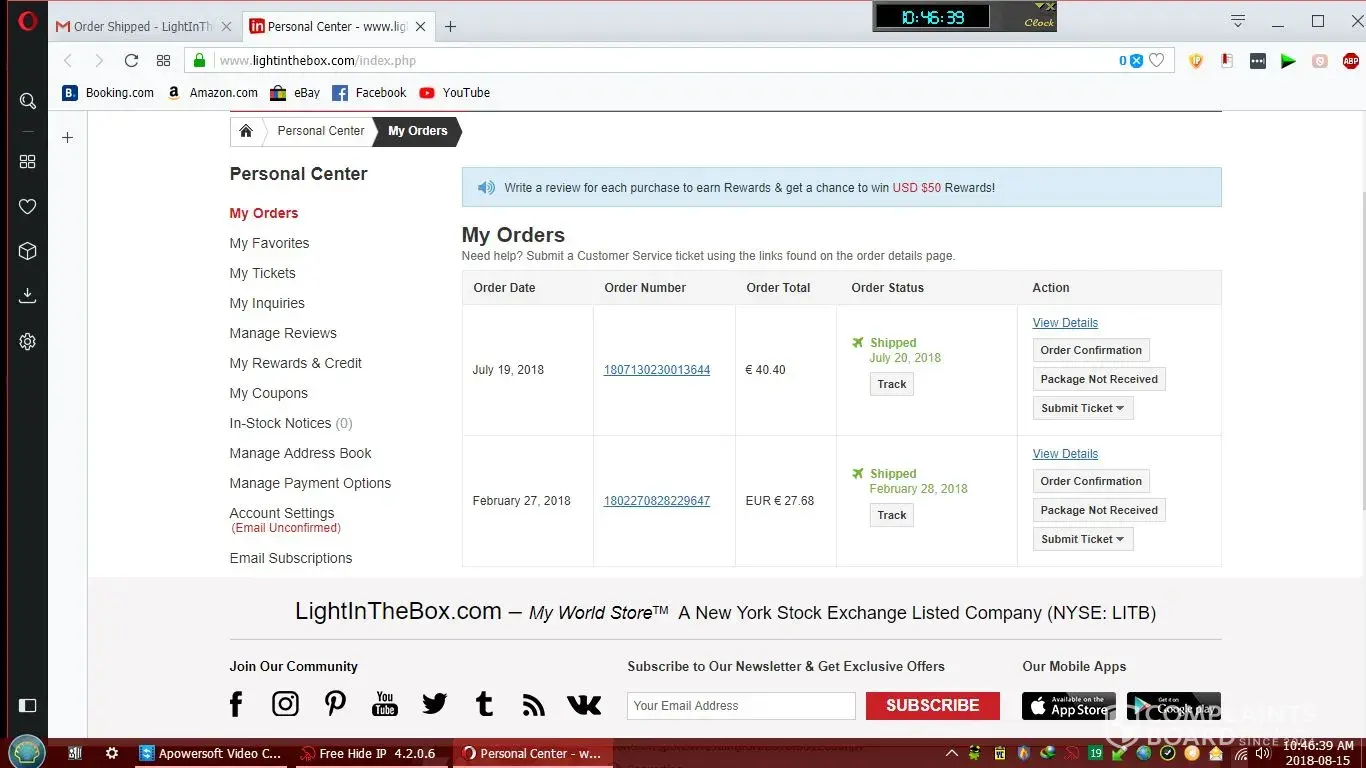Click Order Confirmation for €27.68 order
Viewport: 1366px width, 768px height.
tap(1091, 481)
